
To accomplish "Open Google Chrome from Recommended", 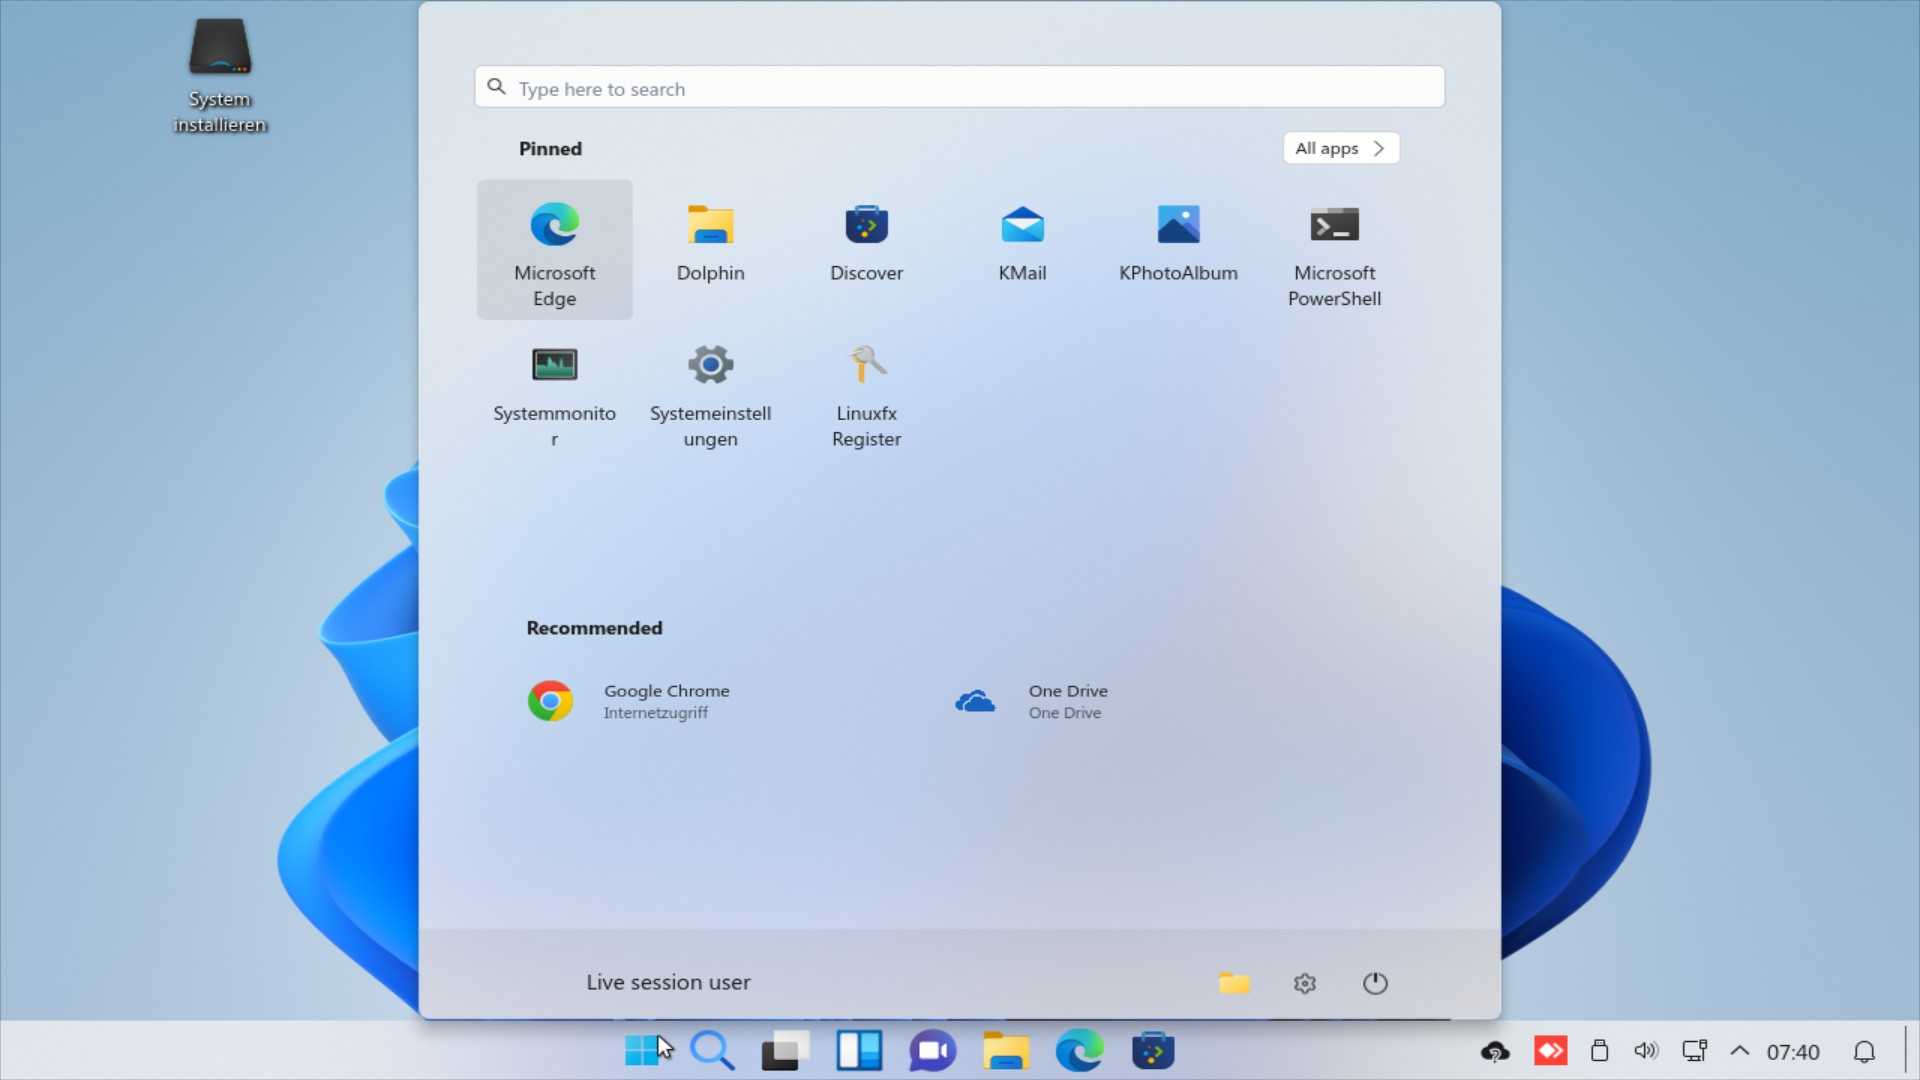I will coord(630,700).
